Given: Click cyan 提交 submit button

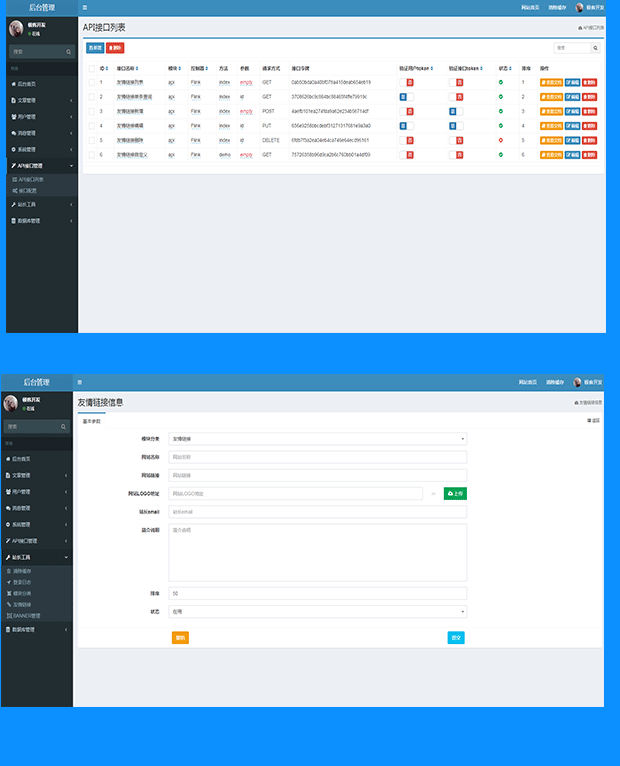Looking at the screenshot, I should 456,638.
